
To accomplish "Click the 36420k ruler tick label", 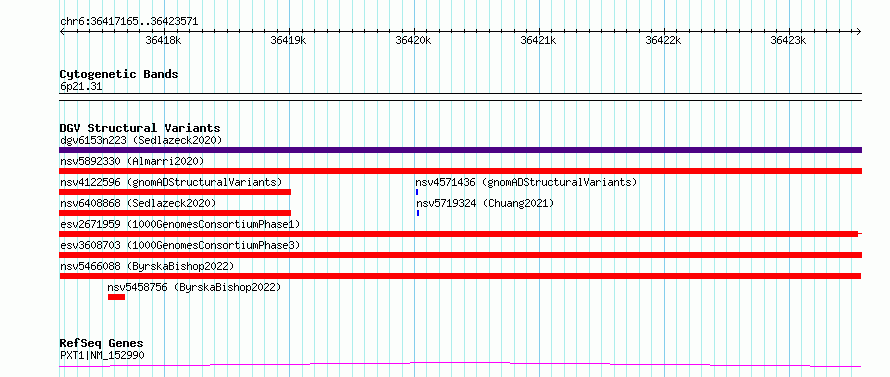I will 414,40.
